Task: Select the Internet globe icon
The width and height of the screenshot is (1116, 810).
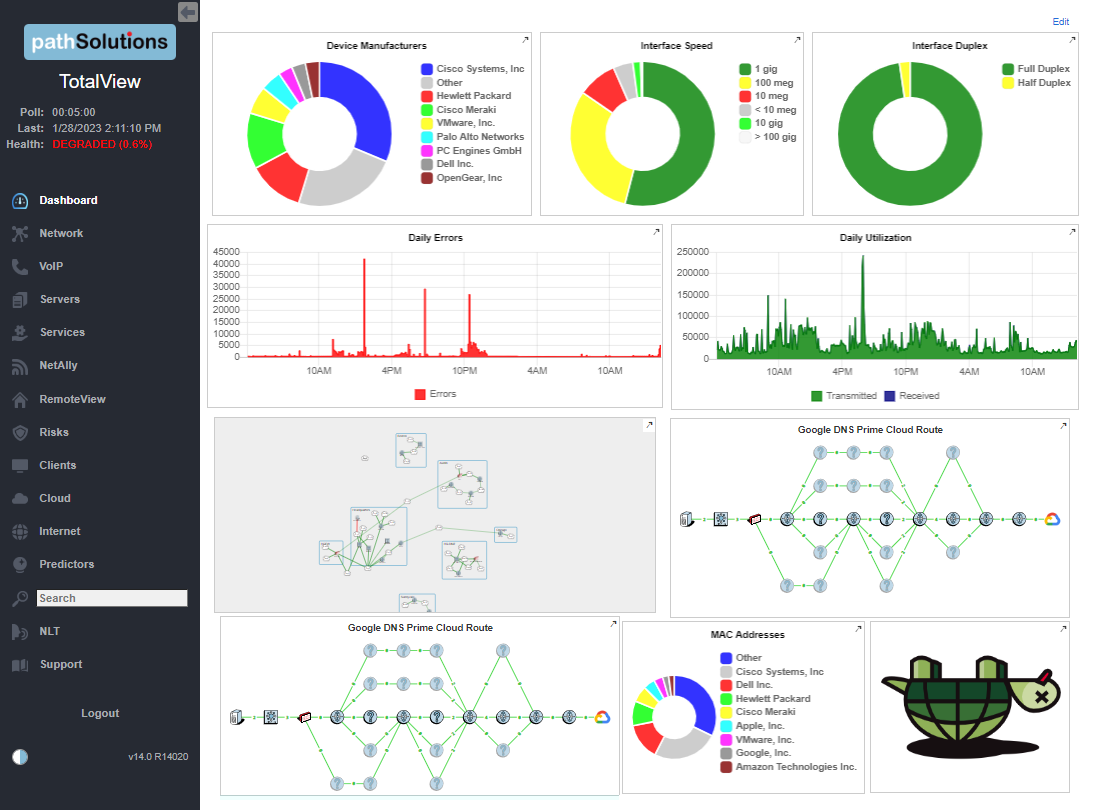Action: tap(20, 532)
